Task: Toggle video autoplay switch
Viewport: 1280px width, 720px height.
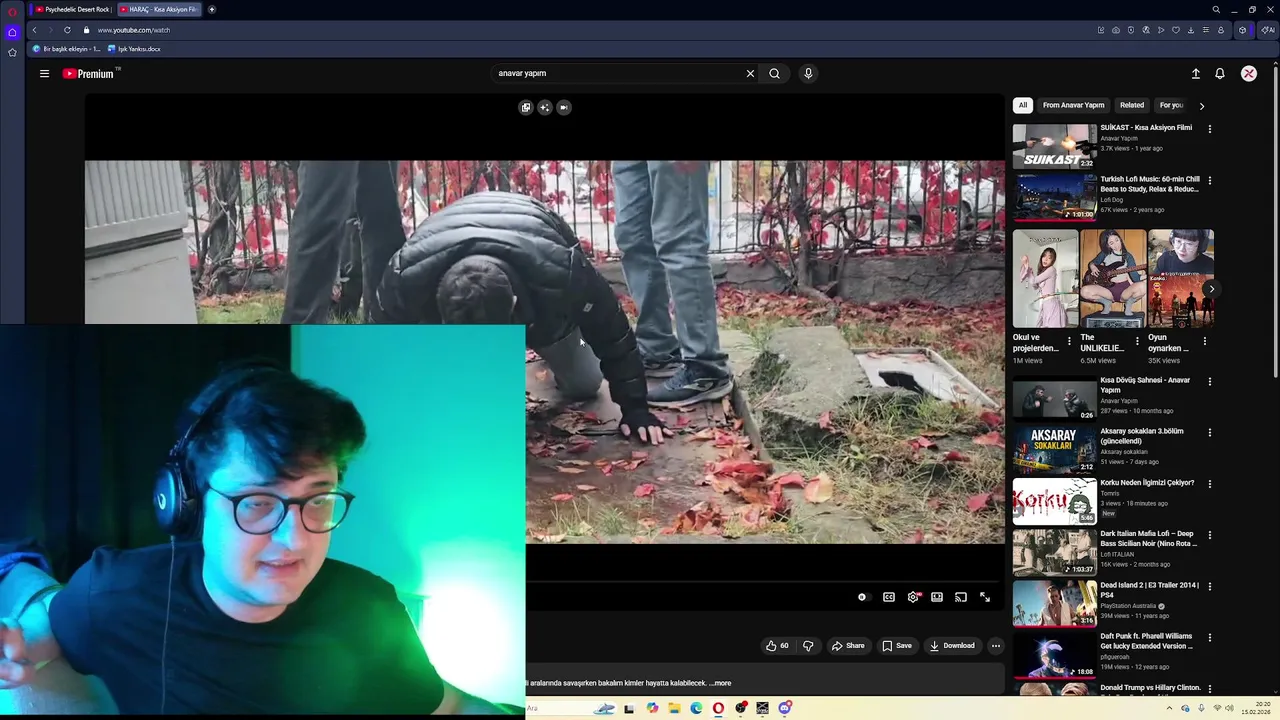Action: click(x=863, y=597)
